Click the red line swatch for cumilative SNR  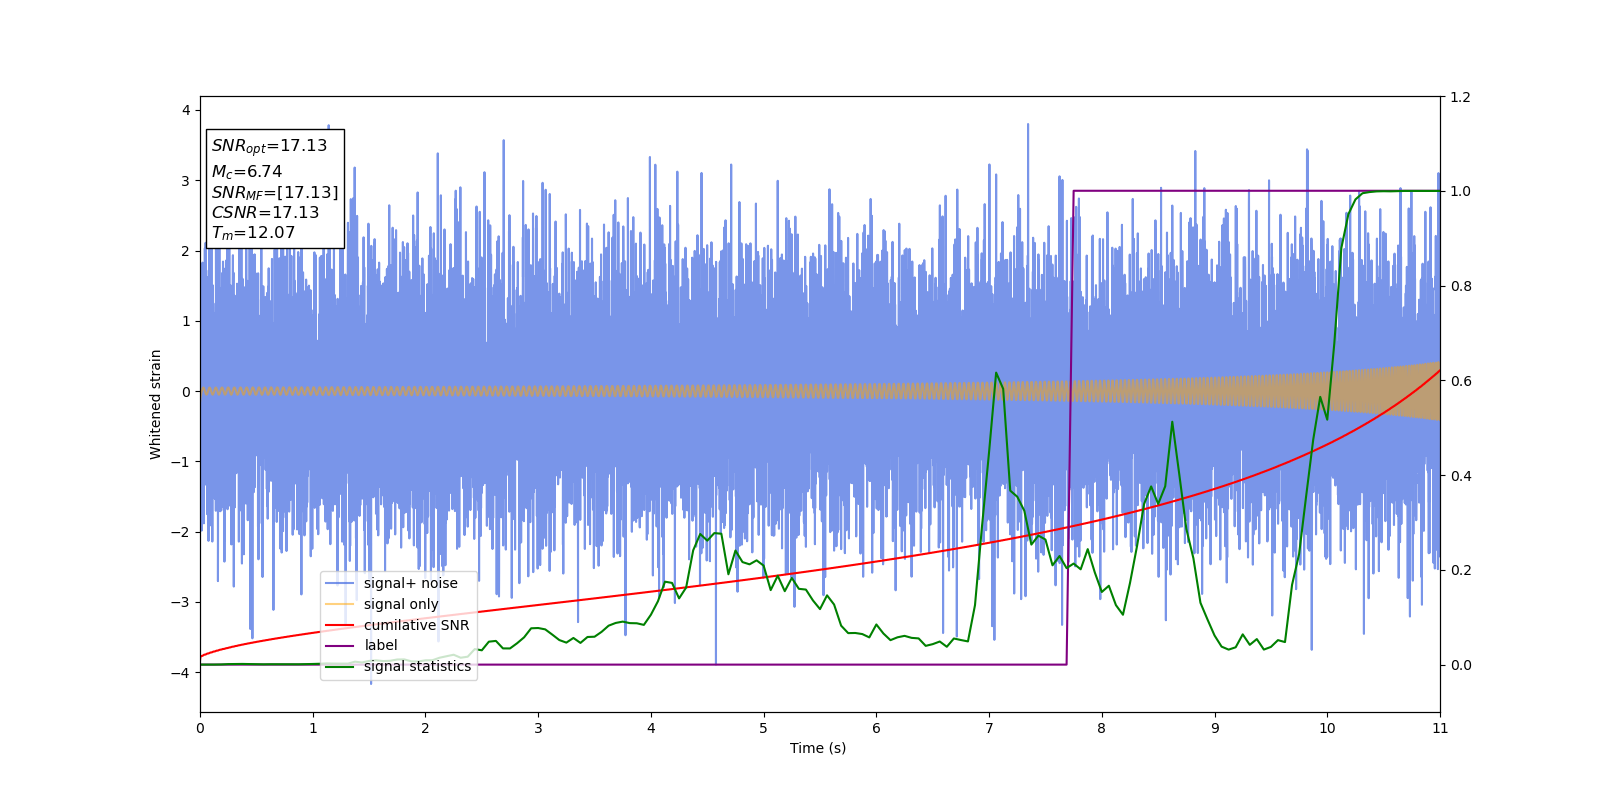[340, 625]
